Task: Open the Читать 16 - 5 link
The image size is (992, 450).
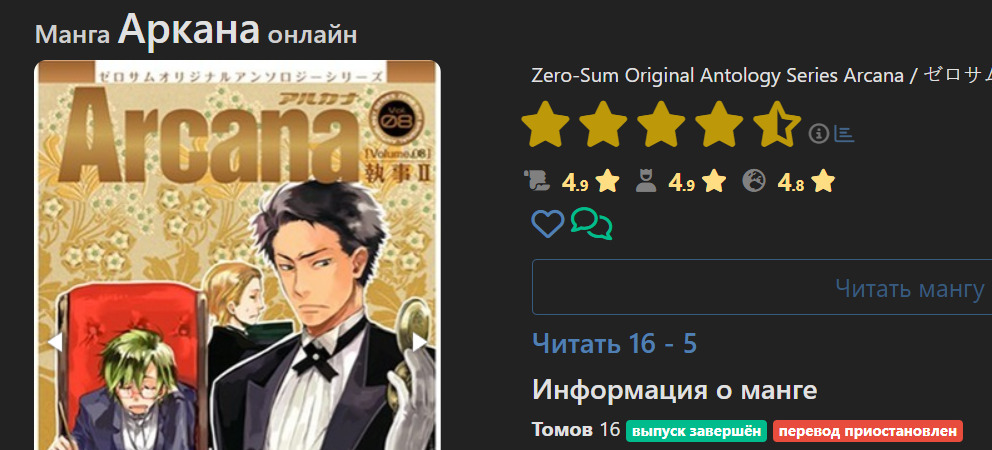Action: point(614,344)
